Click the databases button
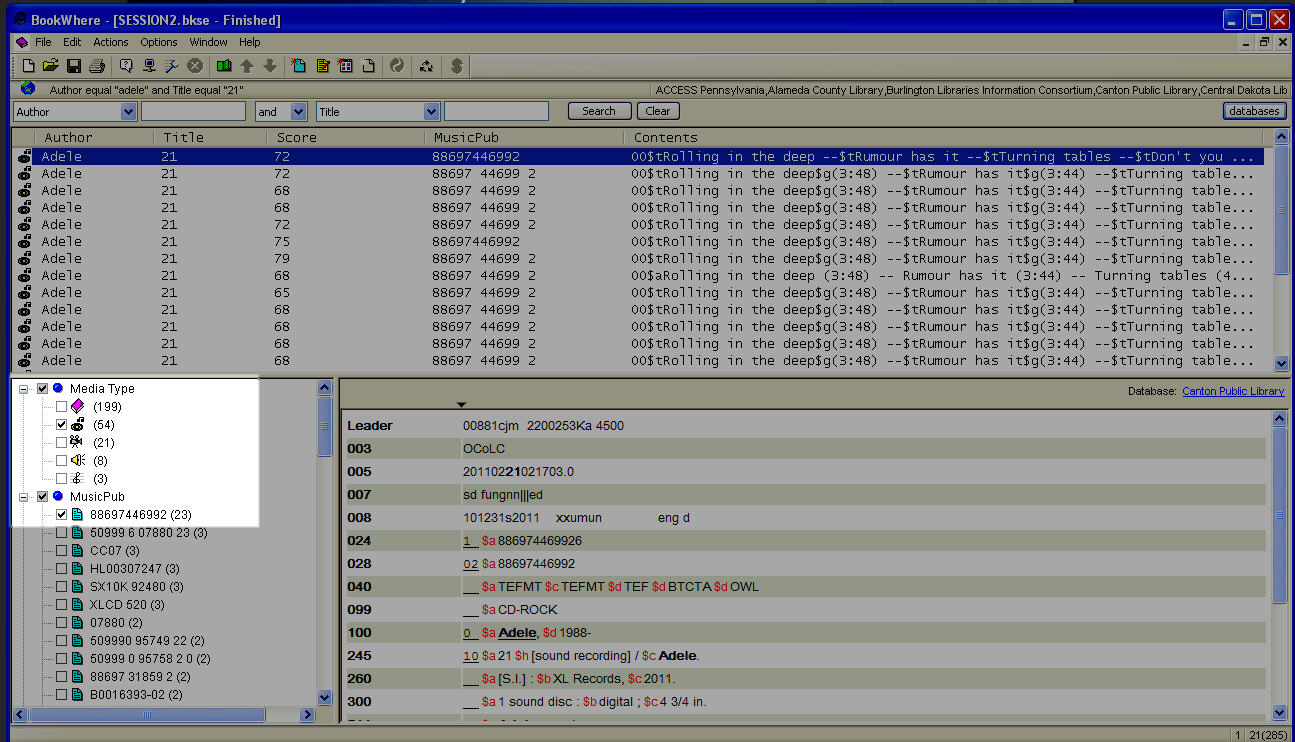1295x742 pixels. 1254,111
